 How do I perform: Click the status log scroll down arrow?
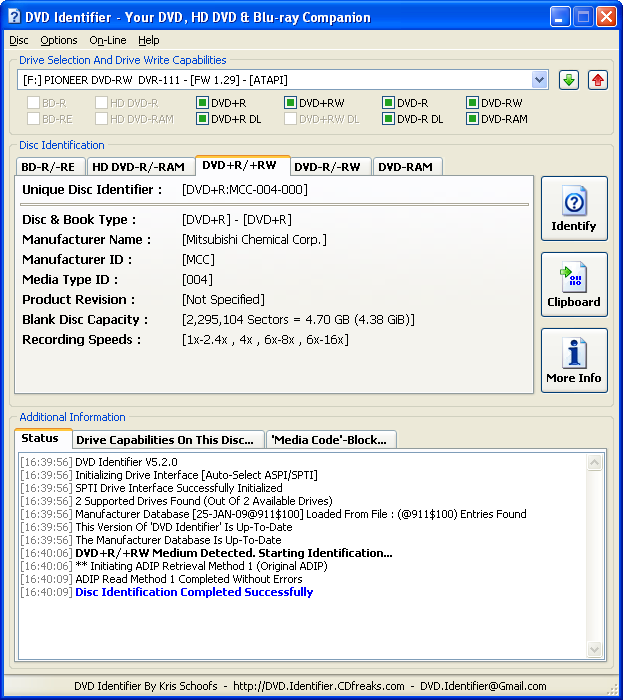tap(594, 649)
